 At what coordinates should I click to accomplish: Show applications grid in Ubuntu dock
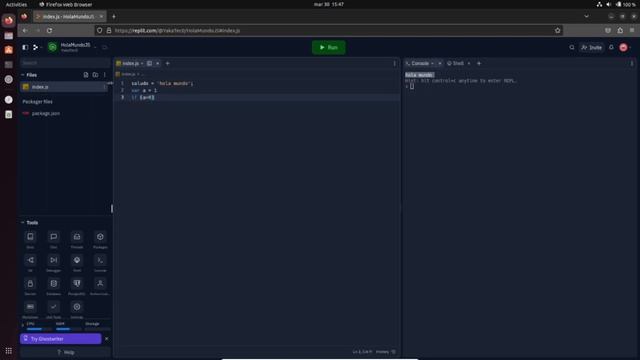click(x=9, y=351)
